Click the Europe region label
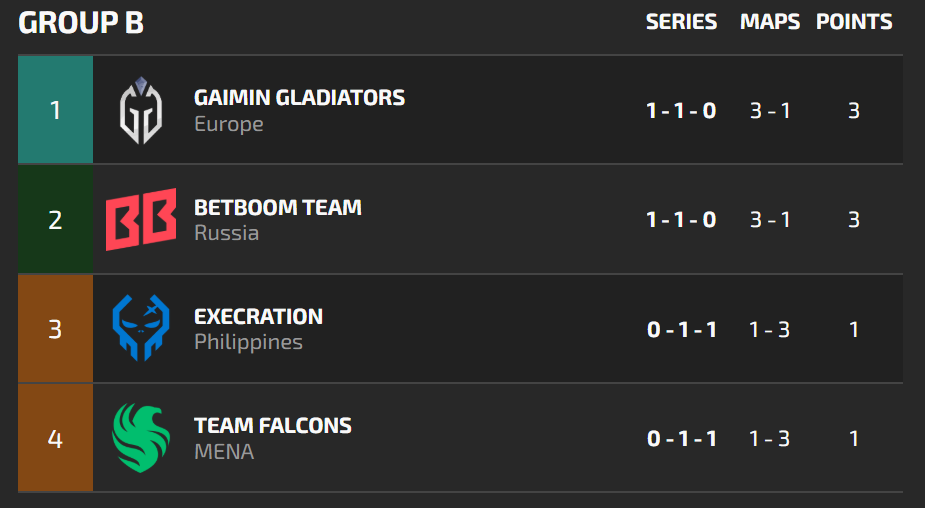 (x=229, y=125)
